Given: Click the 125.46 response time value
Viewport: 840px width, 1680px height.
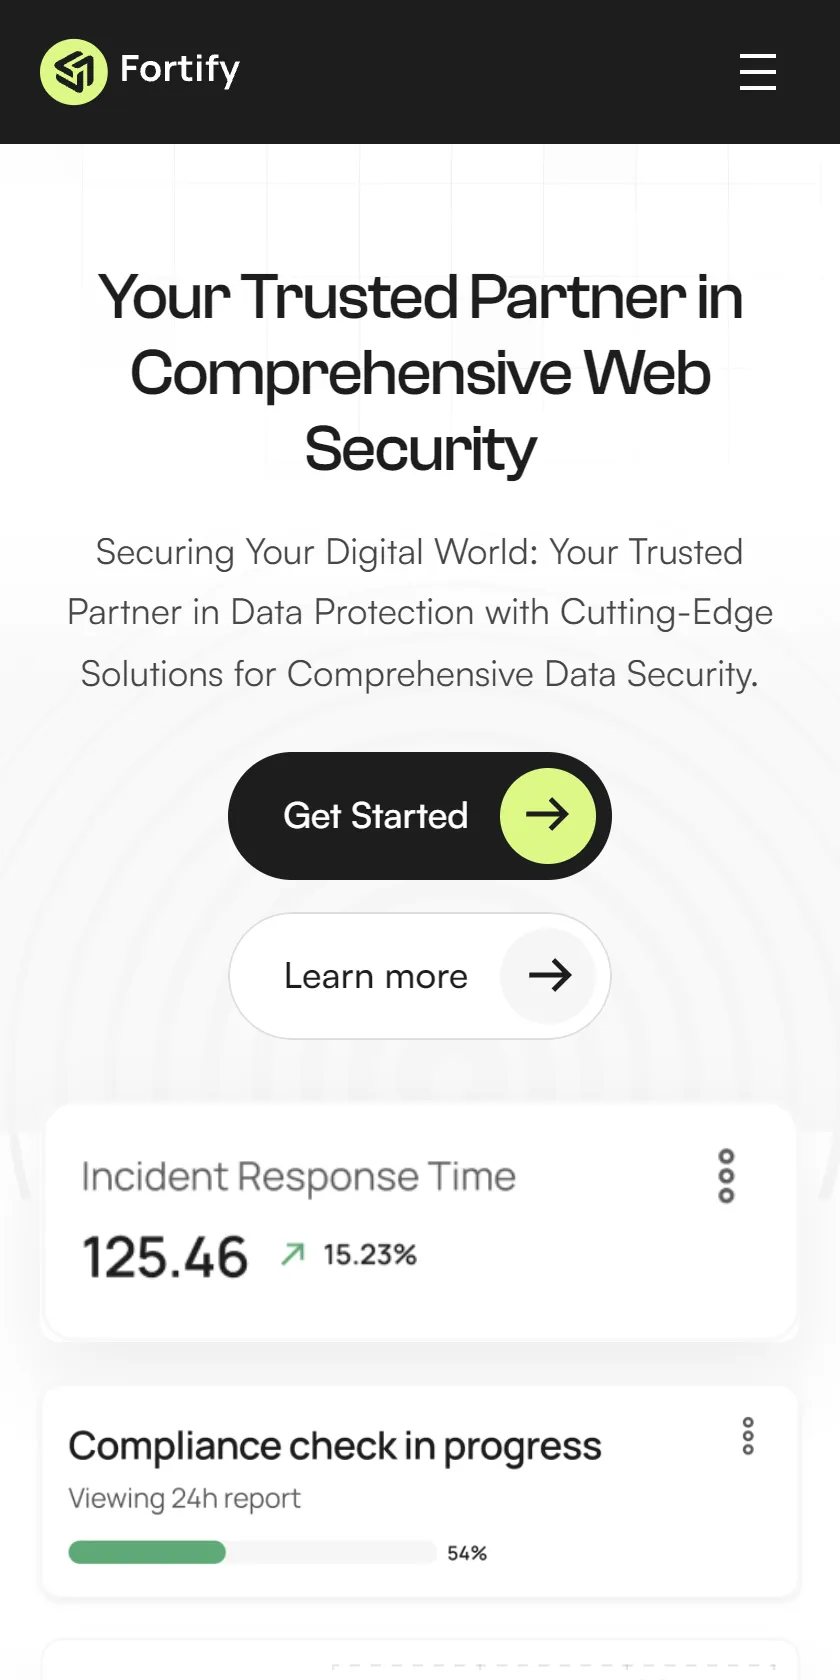Looking at the screenshot, I should 165,1257.
